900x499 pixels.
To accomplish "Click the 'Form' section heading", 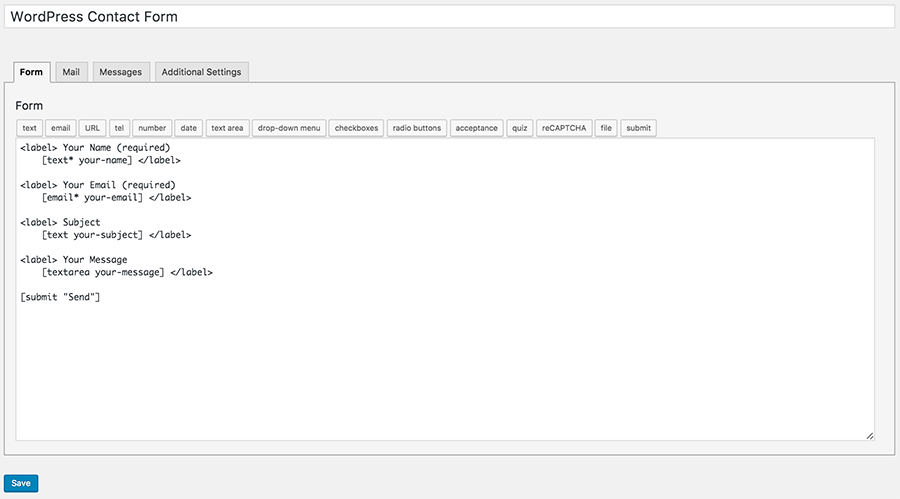I will (x=29, y=106).
